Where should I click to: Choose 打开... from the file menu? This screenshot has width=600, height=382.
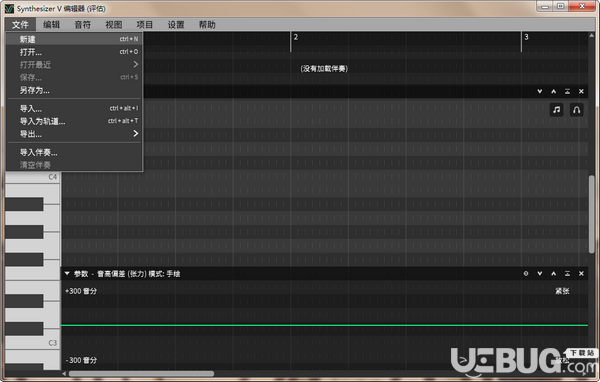(74, 52)
